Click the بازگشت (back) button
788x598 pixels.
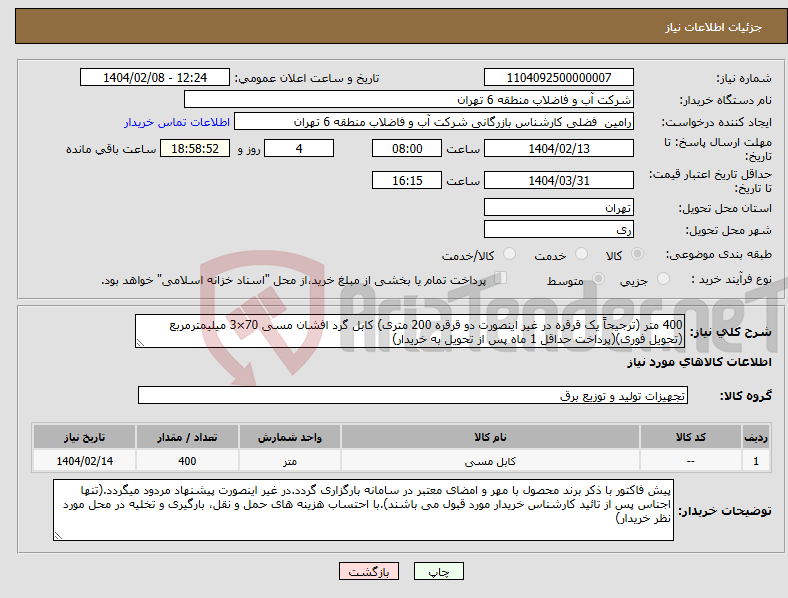point(369,571)
